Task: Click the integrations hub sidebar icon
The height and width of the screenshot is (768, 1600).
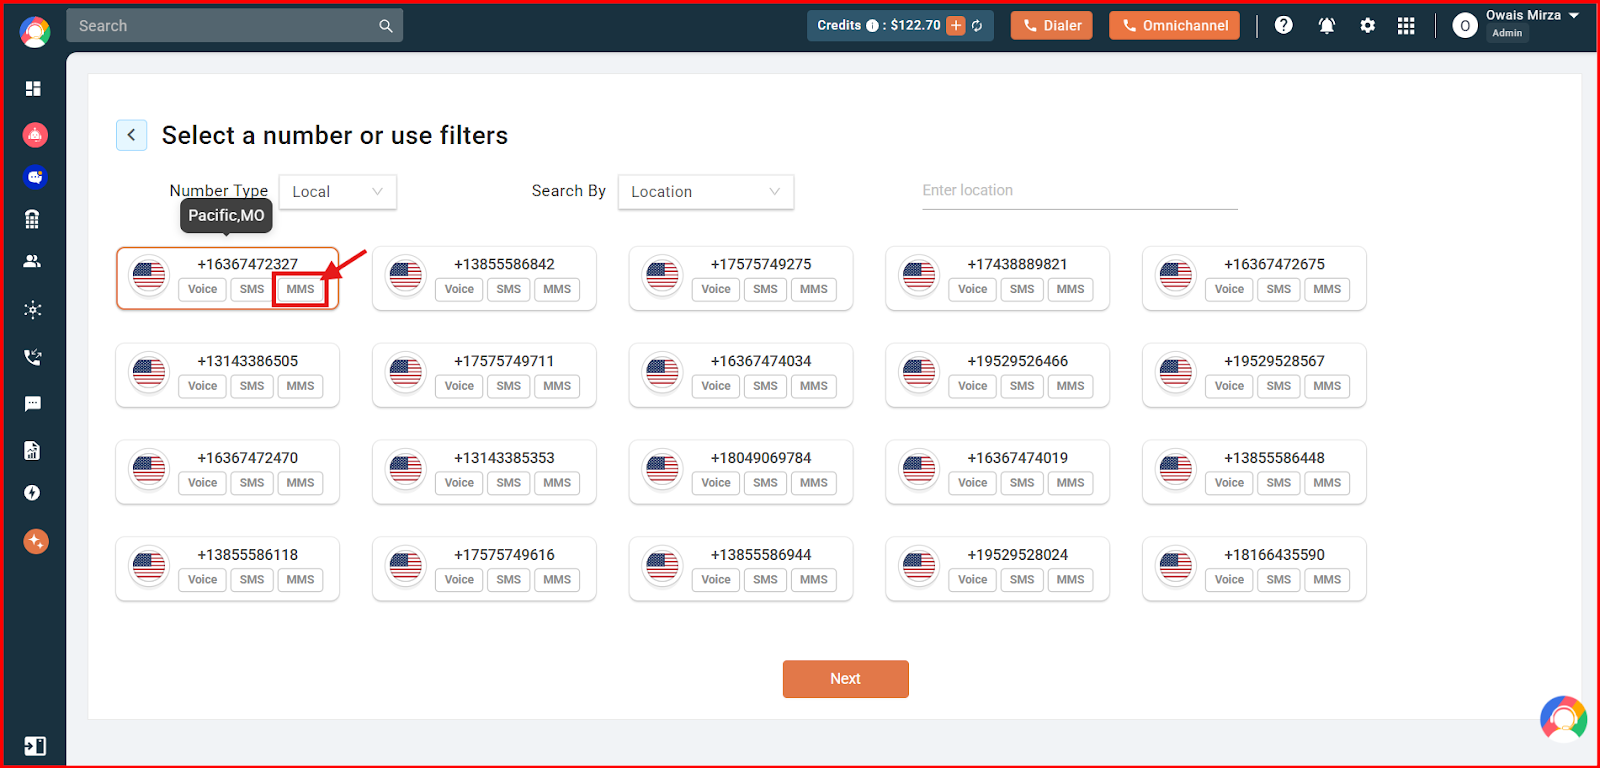Action: click(x=33, y=310)
